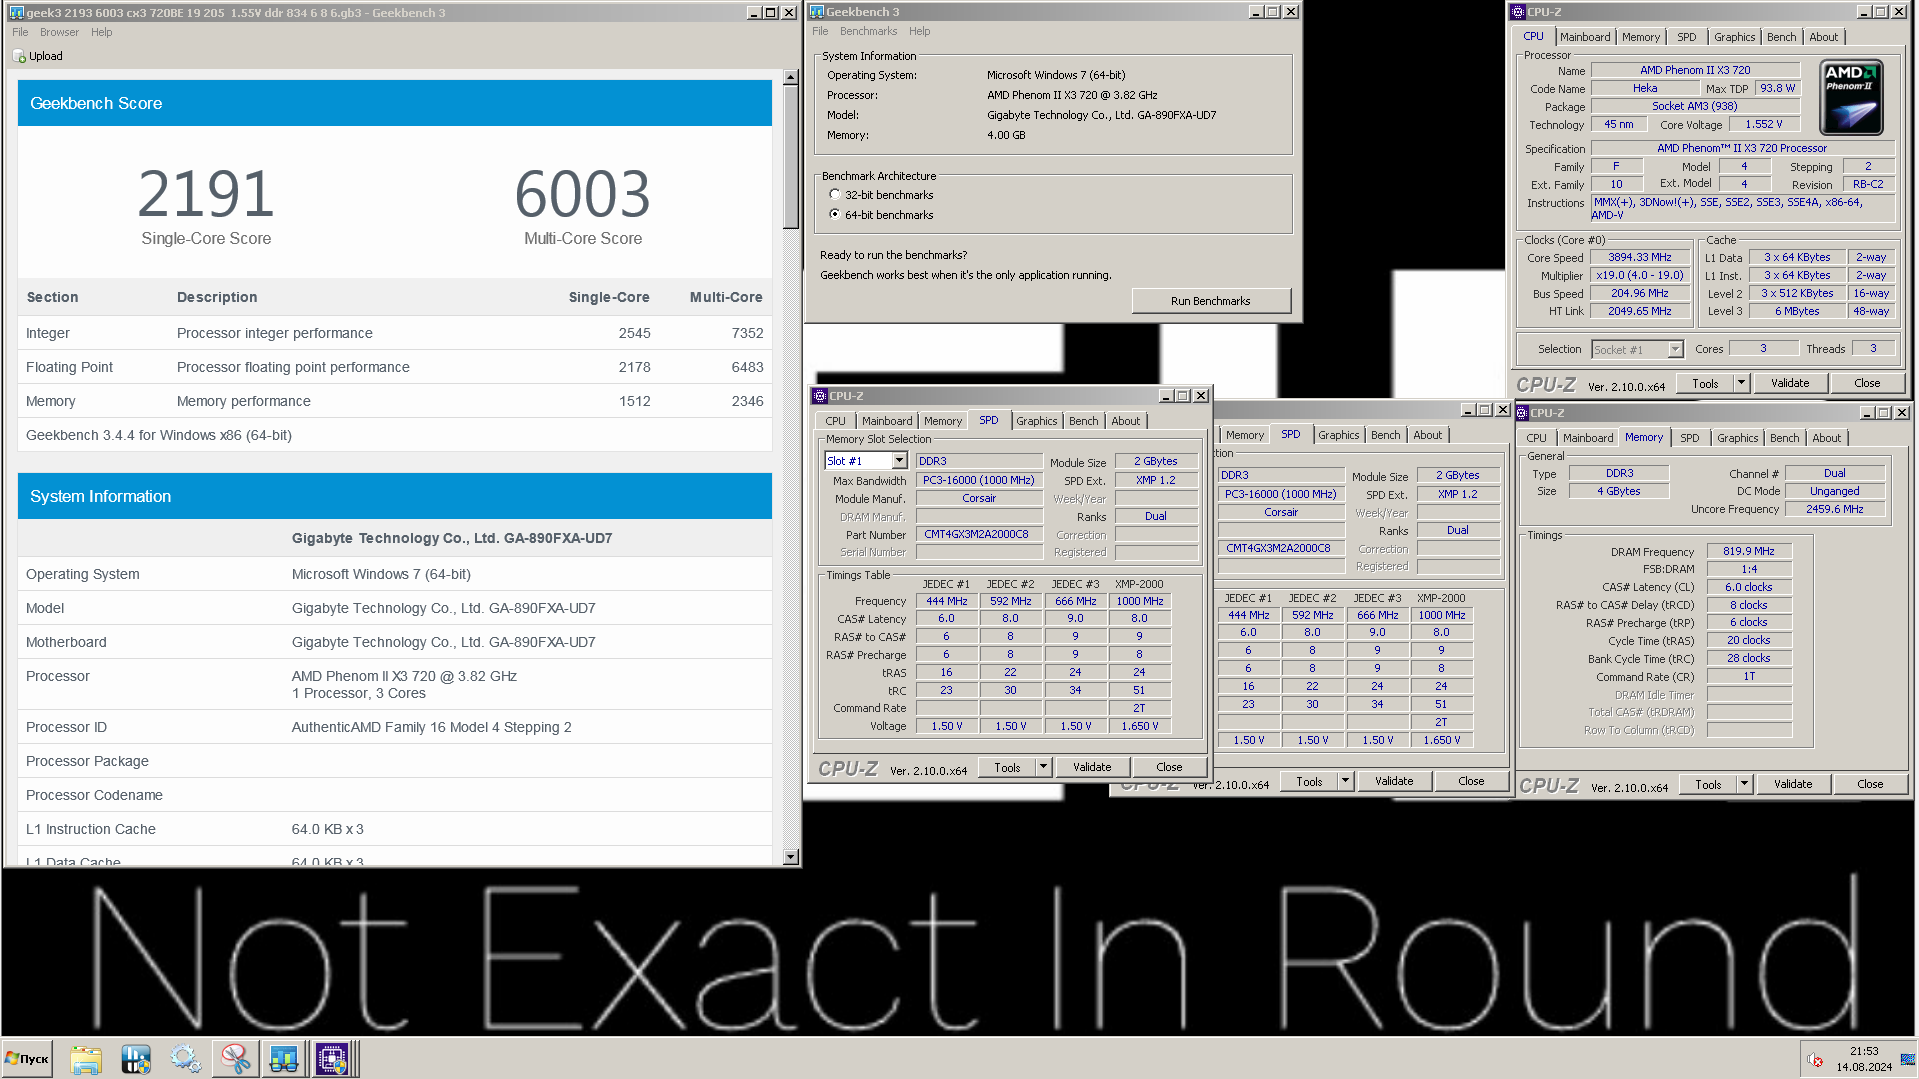Screen dimensions: 1919x1079
Task: Open File menu in Geekbench results window
Action: [x=20, y=32]
